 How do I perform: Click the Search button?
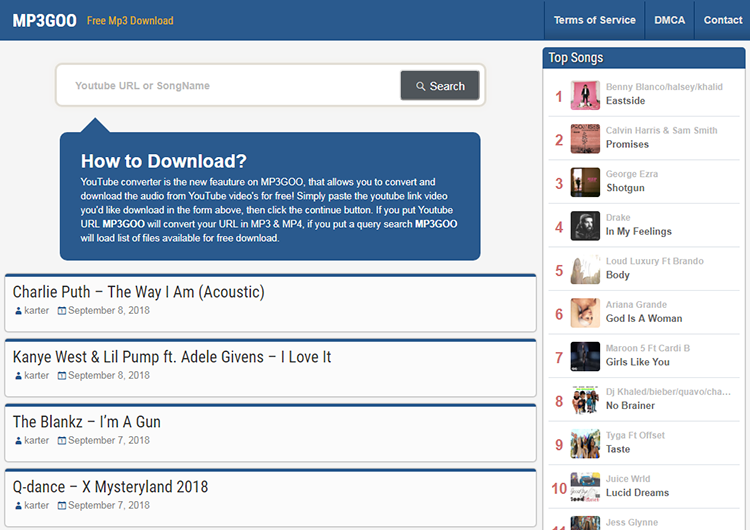[440, 86]
